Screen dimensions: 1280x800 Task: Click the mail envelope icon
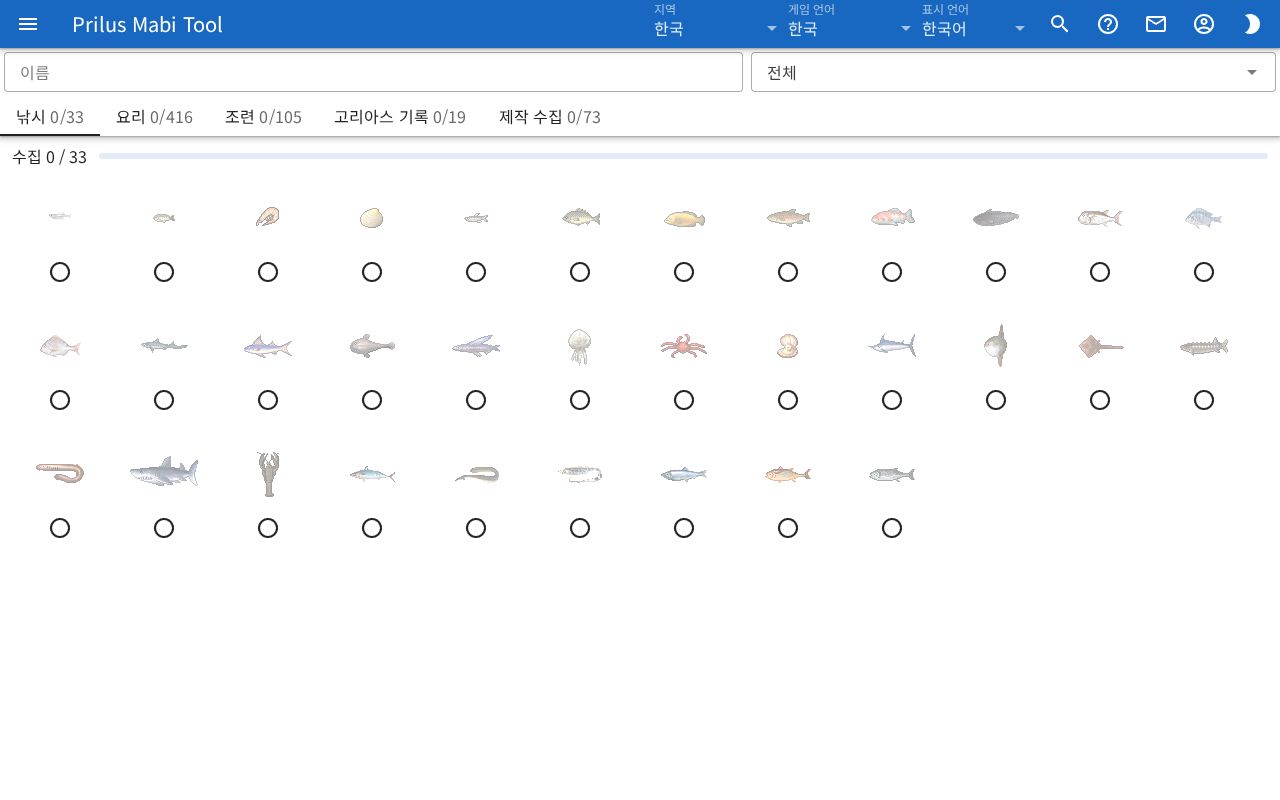(x=1156, y=24)
